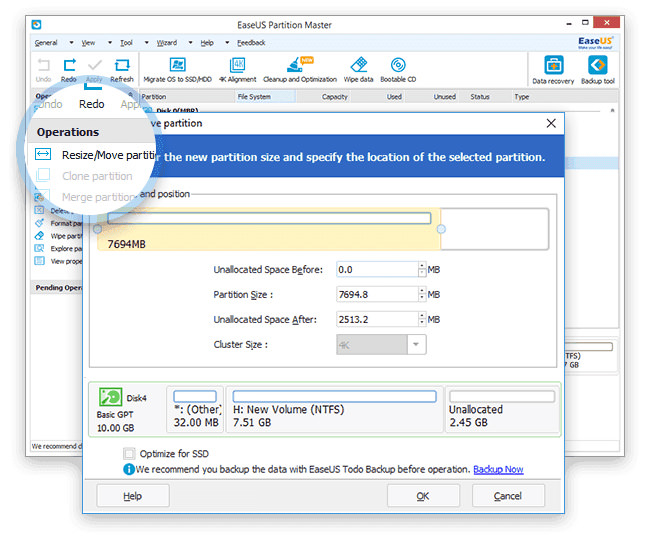Open the Help menu
The image size is (650, 539).
tap(207, 43)
